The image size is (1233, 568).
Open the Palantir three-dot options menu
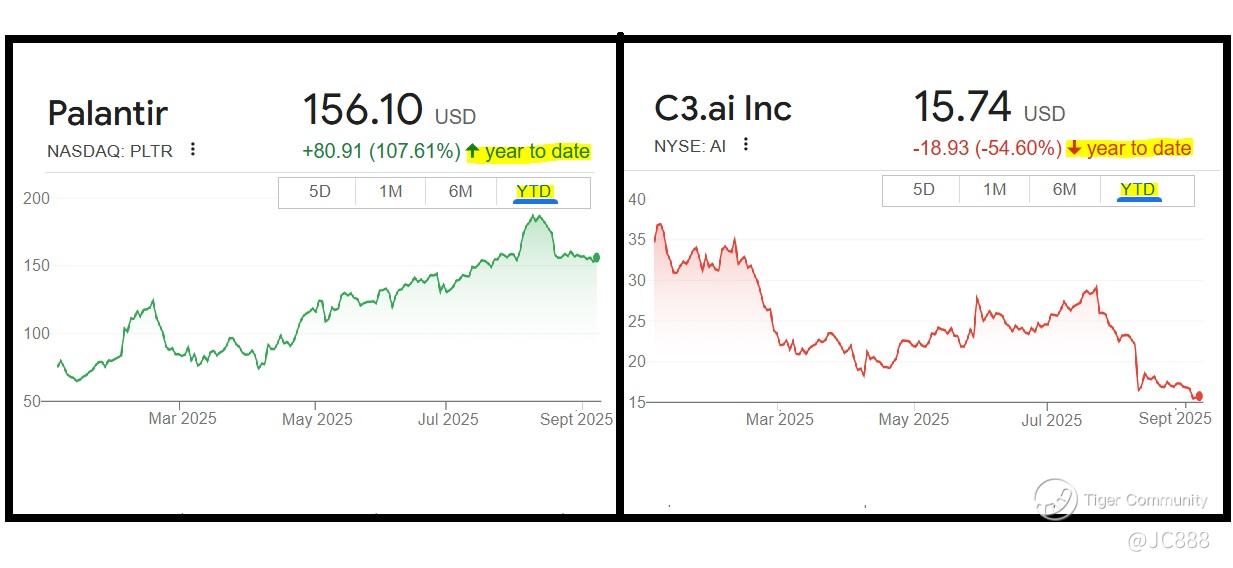click(193, 150)
